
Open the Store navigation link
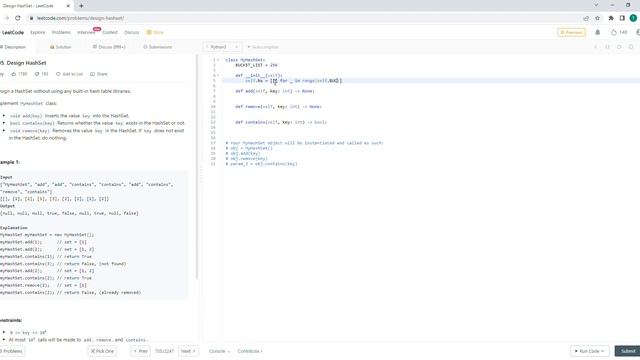[156, 32]
